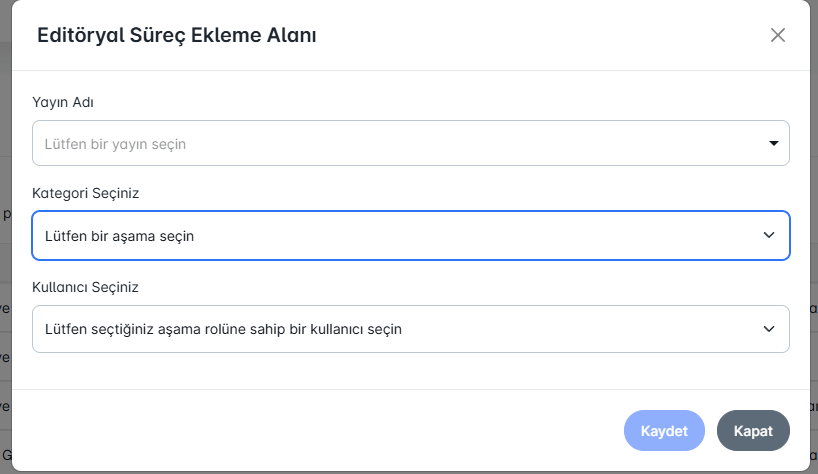Click the chevron in the Kullanıcı dropdown
This screenshot has width=818, height=474.
pos(769,328)
